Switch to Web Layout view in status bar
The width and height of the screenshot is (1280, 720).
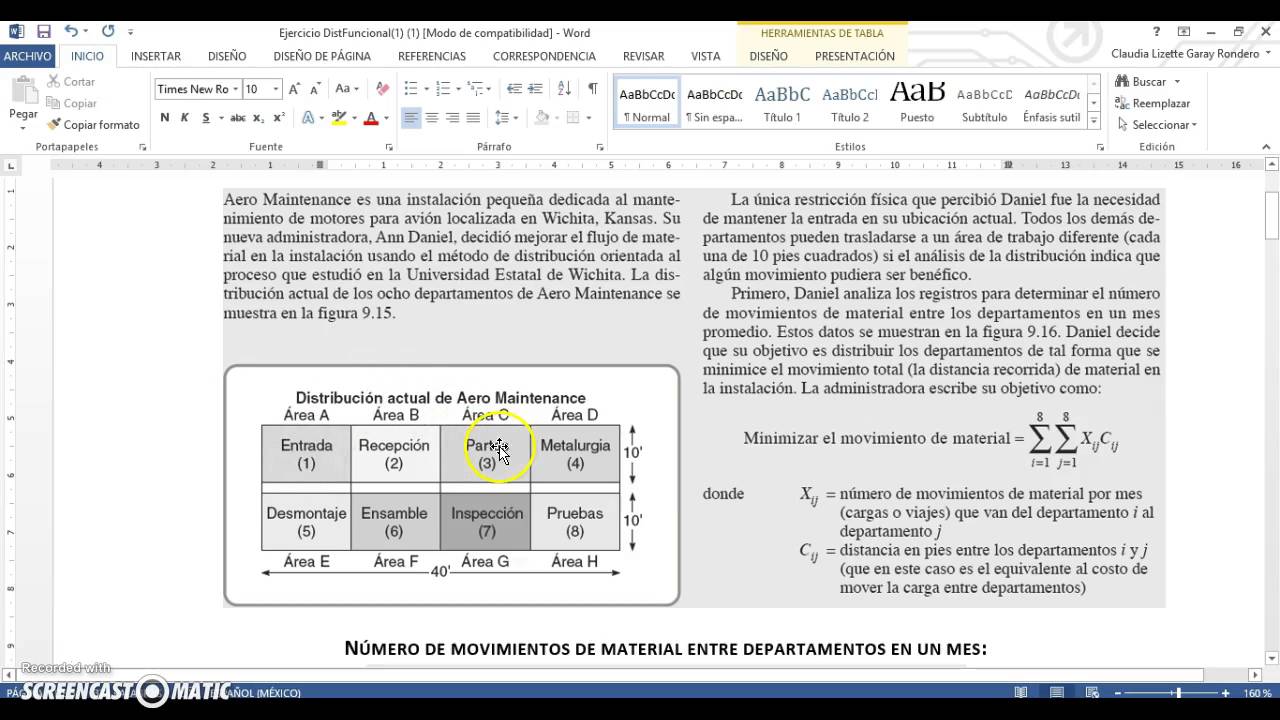tap(1093, 692)
